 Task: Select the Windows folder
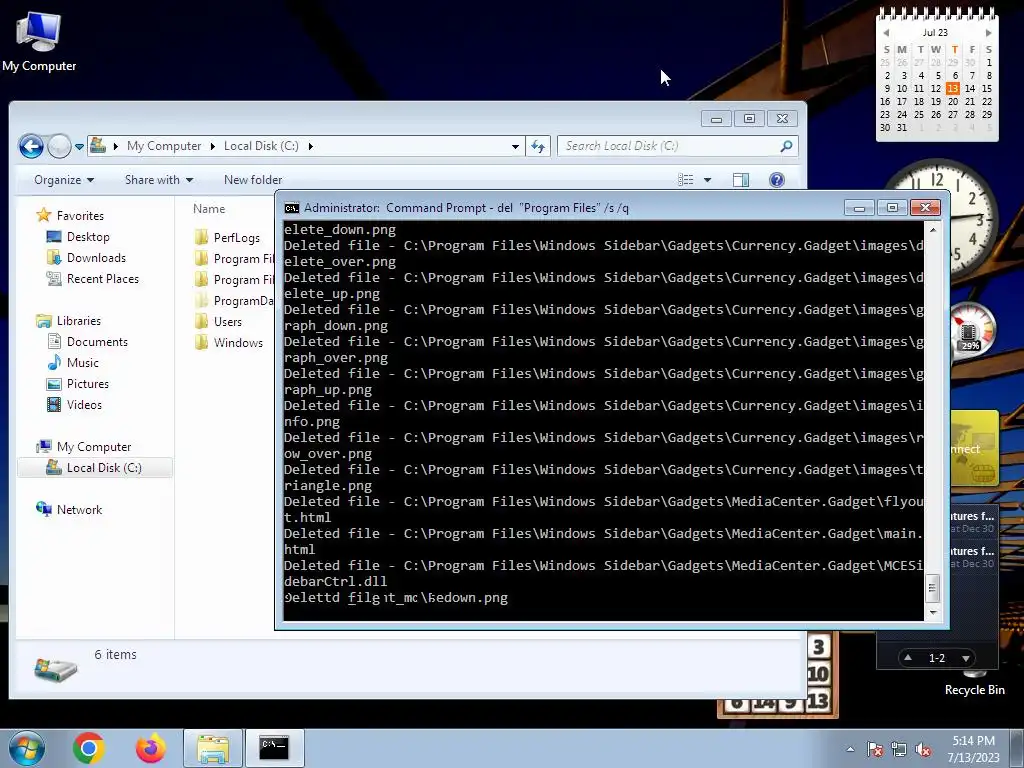click(229, 342)
